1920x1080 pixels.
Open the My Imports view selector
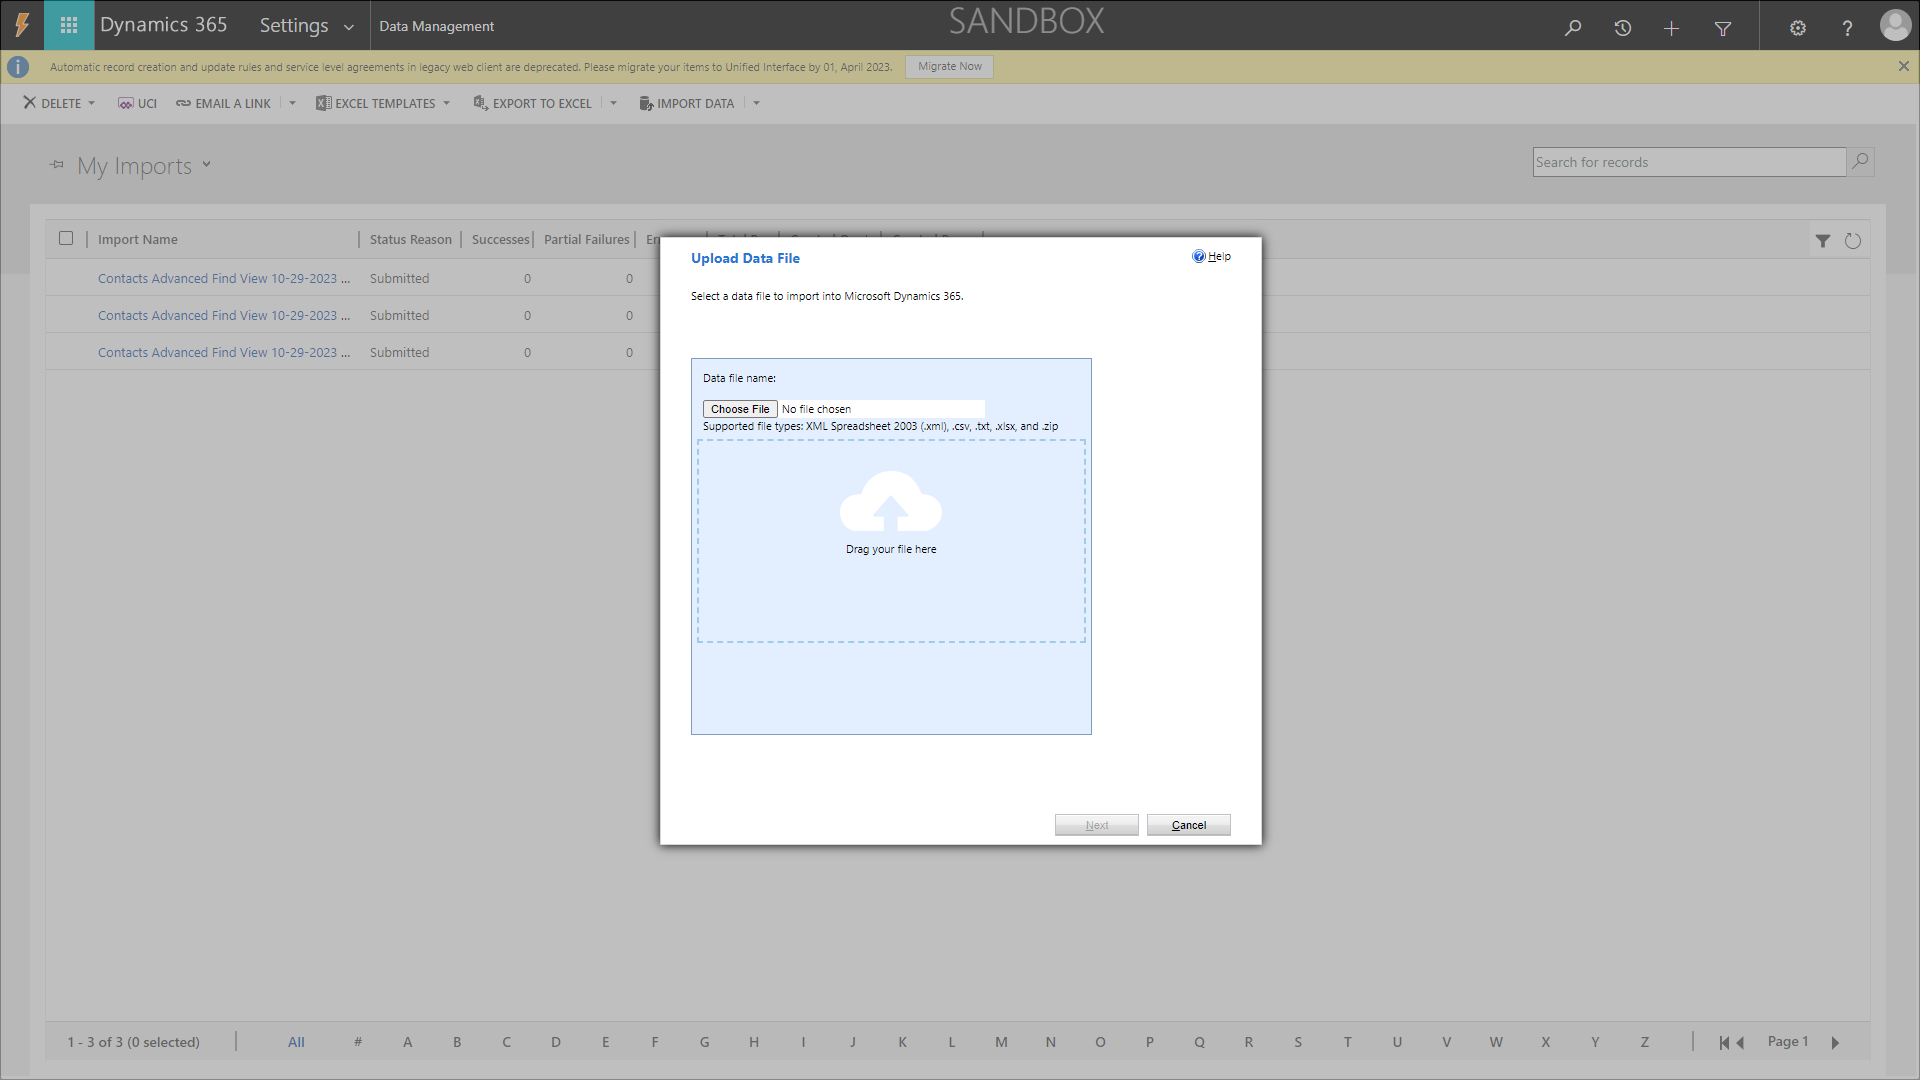point(207,165)
